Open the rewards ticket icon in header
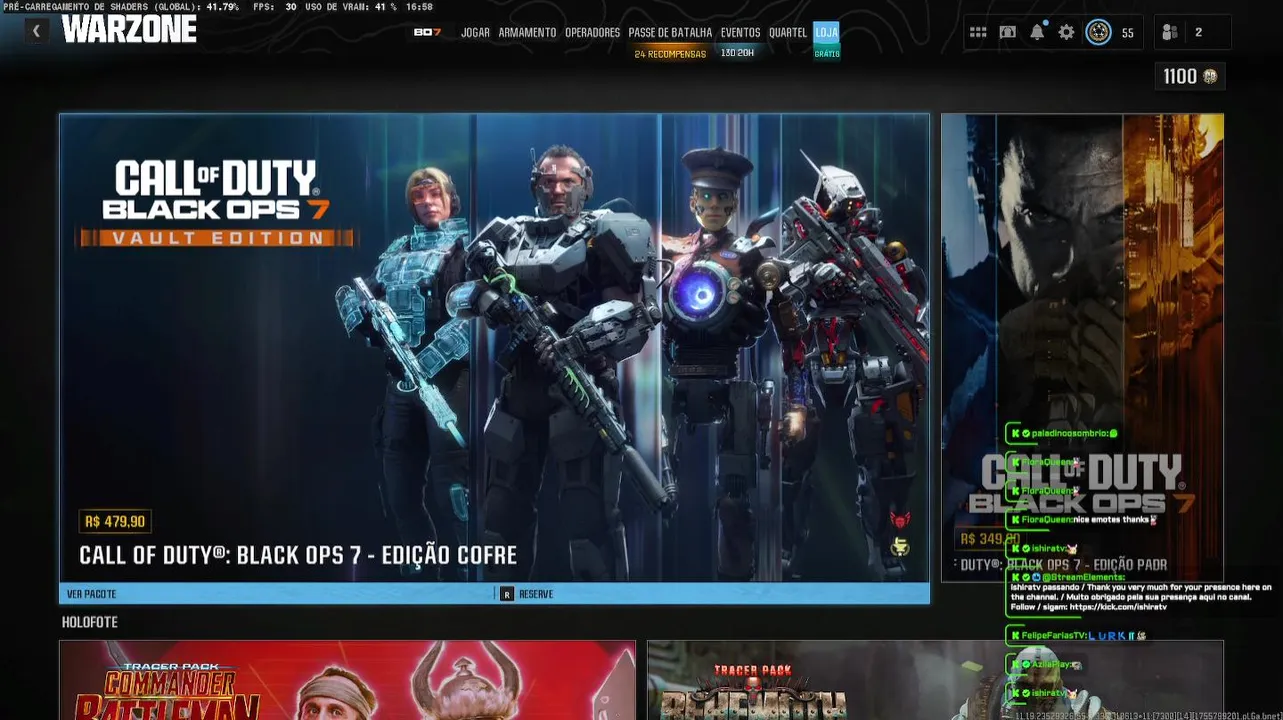The image size is (1283, 720). [x=1008, y=32]
